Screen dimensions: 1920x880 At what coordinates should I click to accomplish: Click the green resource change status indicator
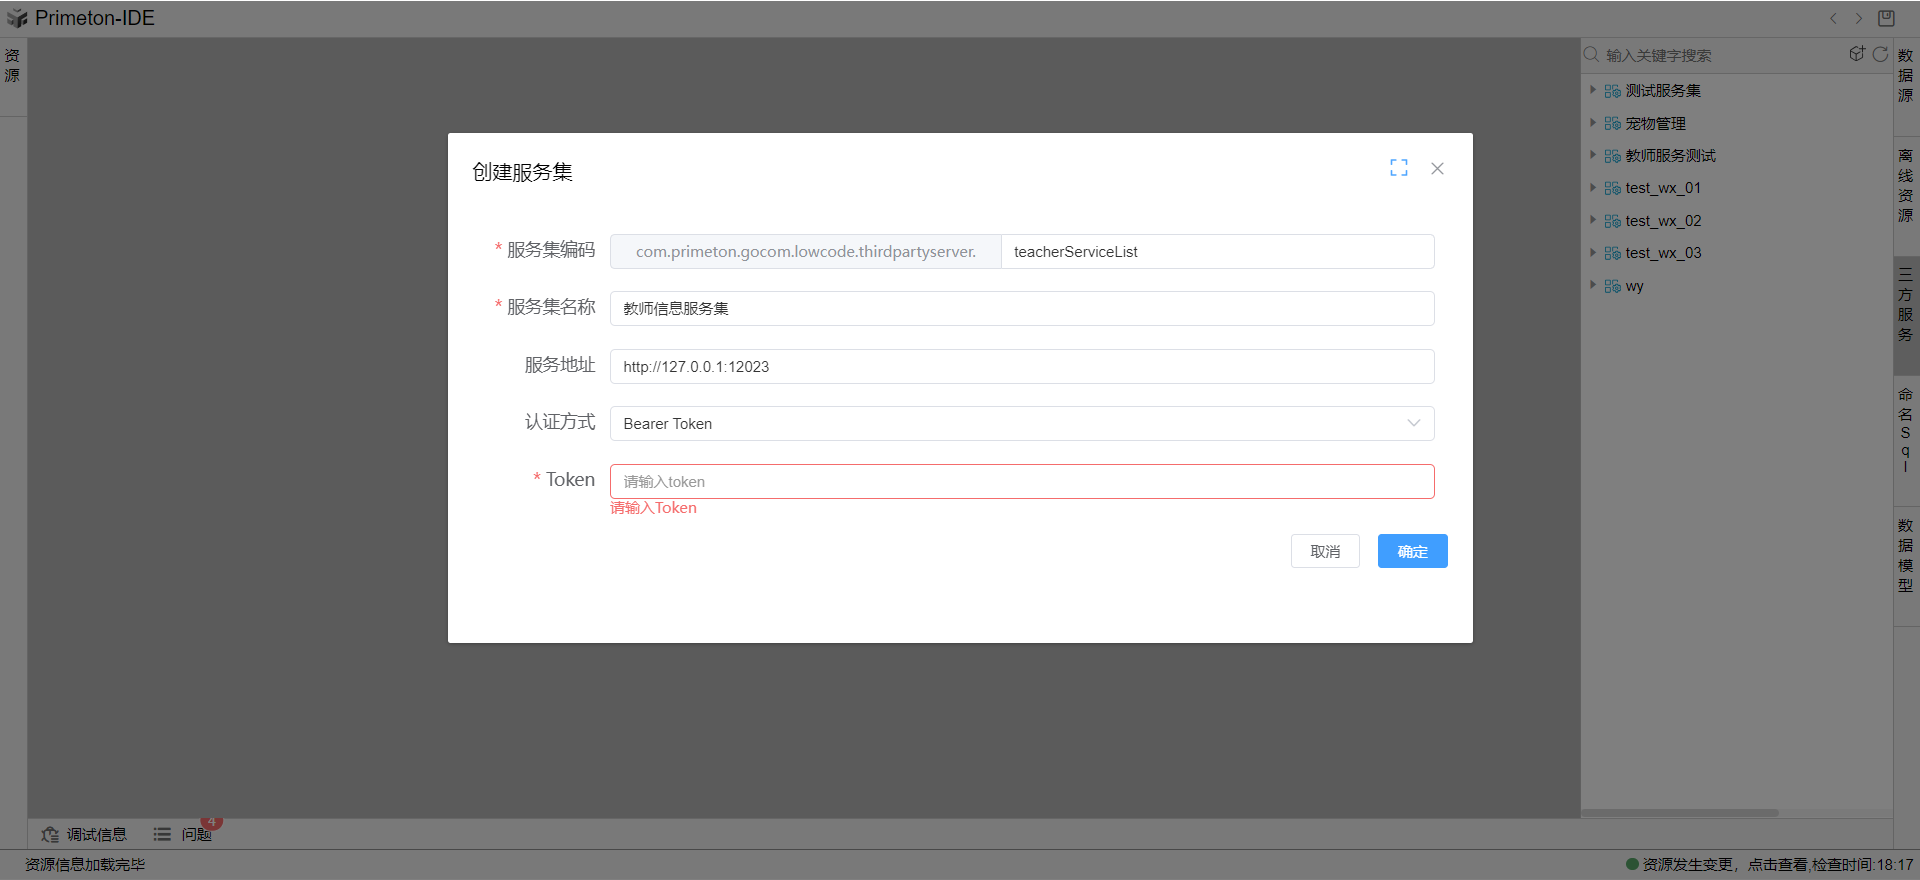[1632, 864]
